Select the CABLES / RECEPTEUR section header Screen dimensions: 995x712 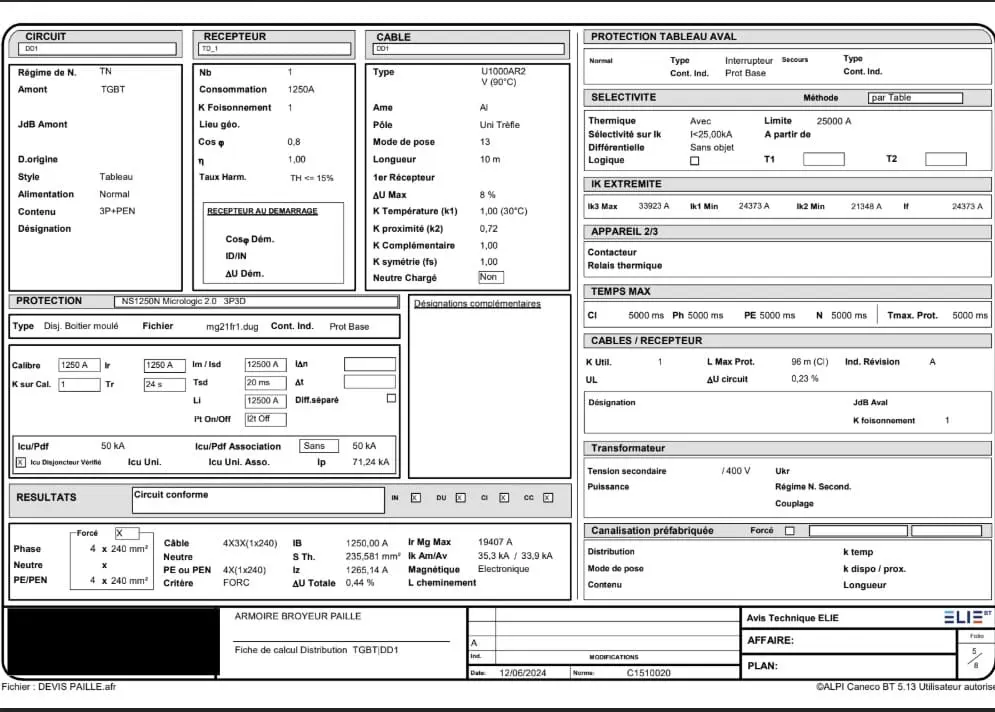coord(787,341)
